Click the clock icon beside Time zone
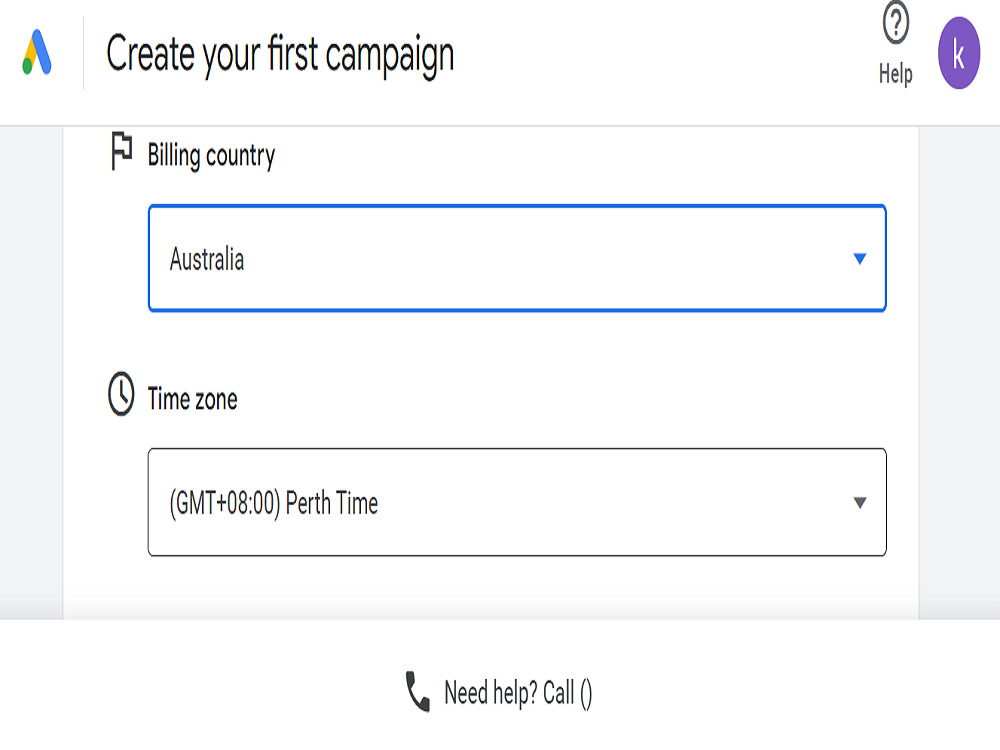The width and height of the screenshot is (1000, 750). click(121, 393)
